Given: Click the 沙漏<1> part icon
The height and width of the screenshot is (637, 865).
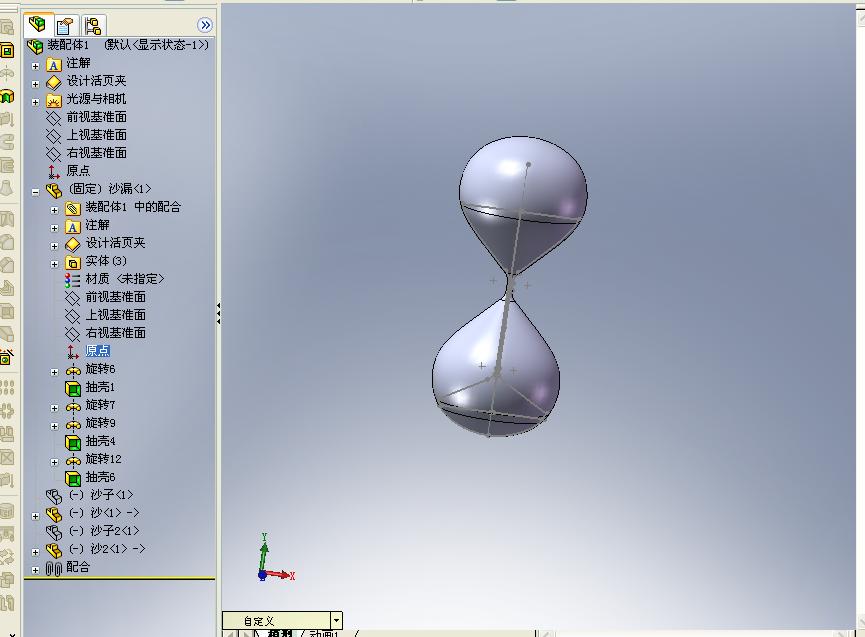Looking at the screenshot, I should click(54, 190).
